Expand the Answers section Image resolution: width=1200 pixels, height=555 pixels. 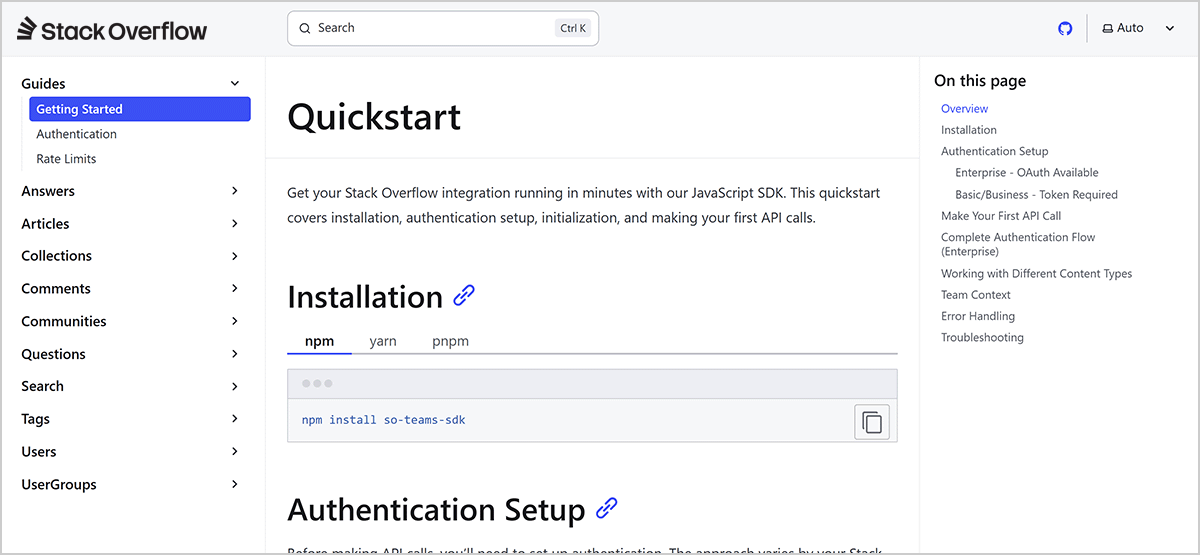pos(235,191)
